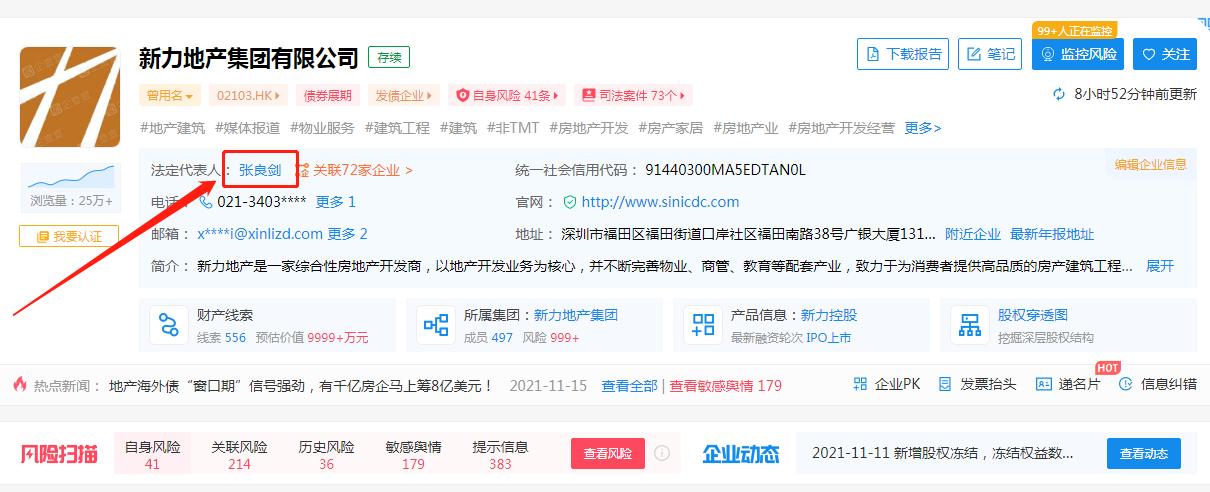This screenshot has height=492, width=1210.
Task: Open 成员 497 members count
Action: tap(488, 338)
